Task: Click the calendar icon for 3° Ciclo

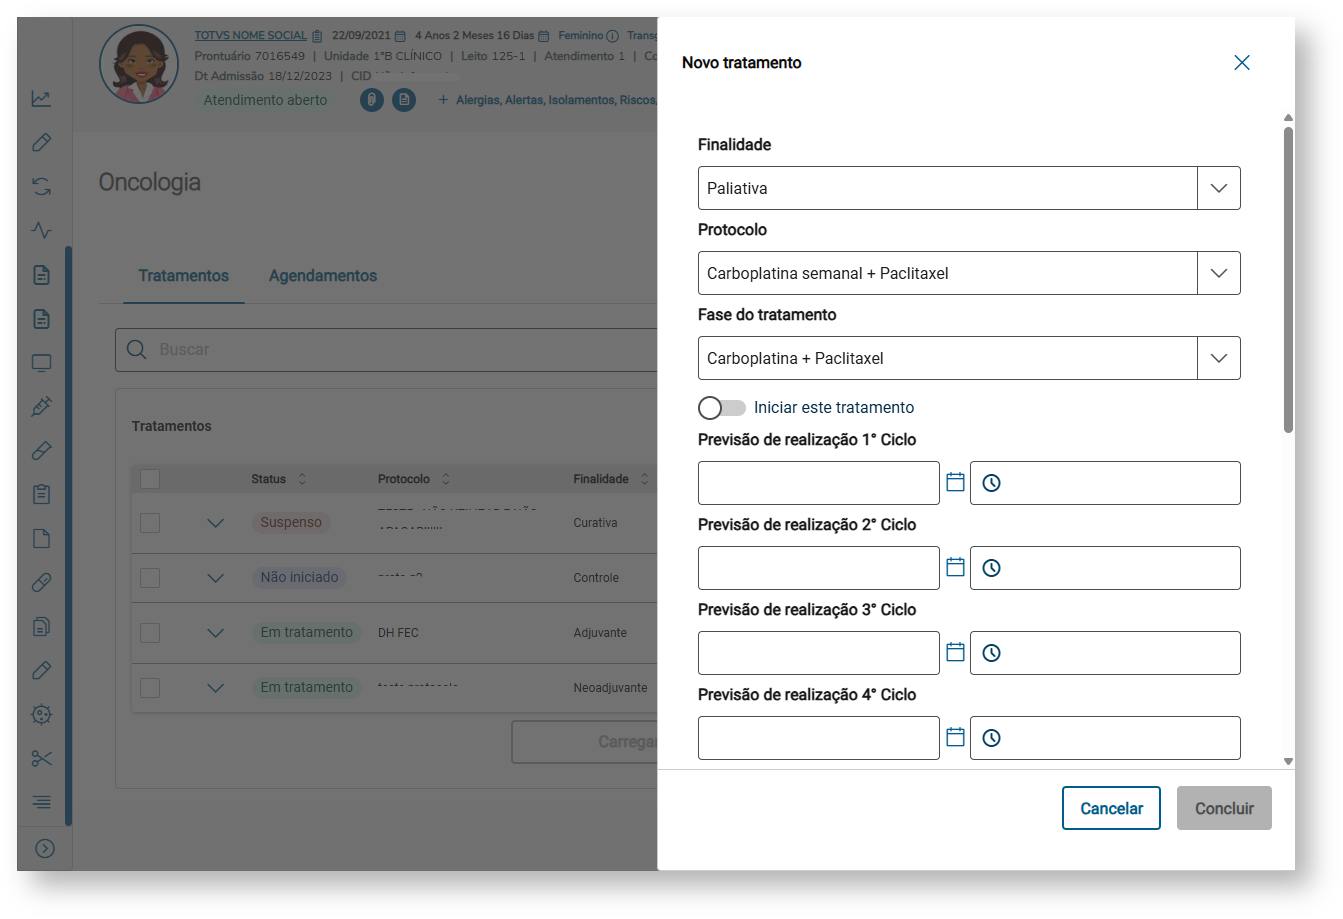Action: [x=955, y=653]
